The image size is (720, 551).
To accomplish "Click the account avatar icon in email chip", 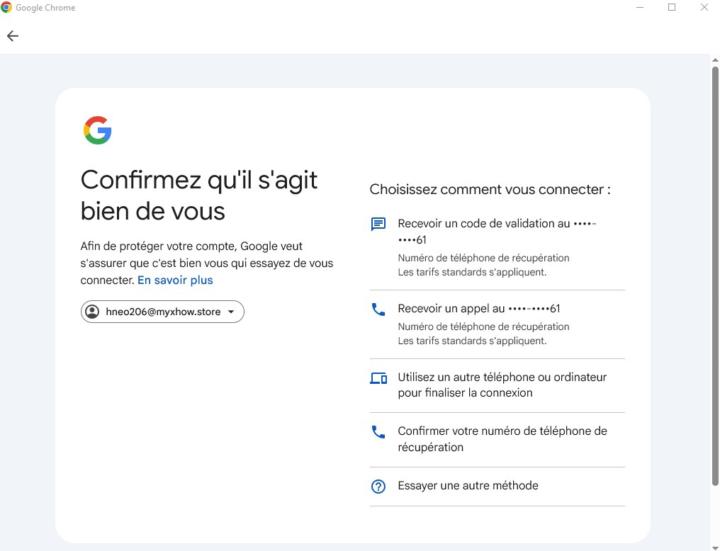I will (x=93, y=312).
